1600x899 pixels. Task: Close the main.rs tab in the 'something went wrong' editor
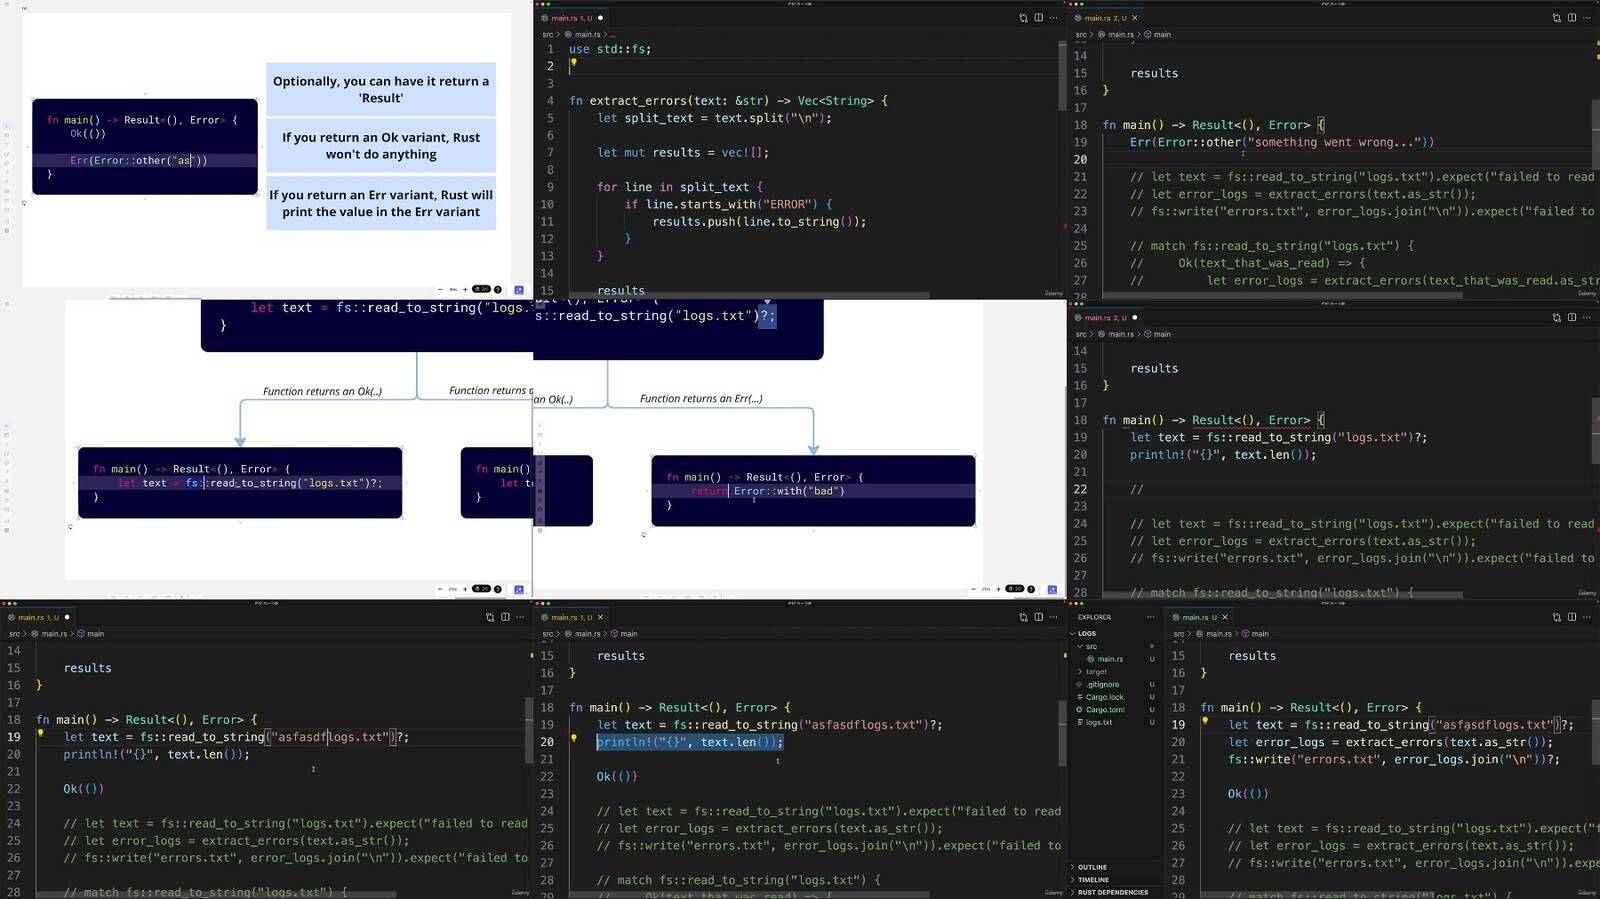pos(1134,18)
